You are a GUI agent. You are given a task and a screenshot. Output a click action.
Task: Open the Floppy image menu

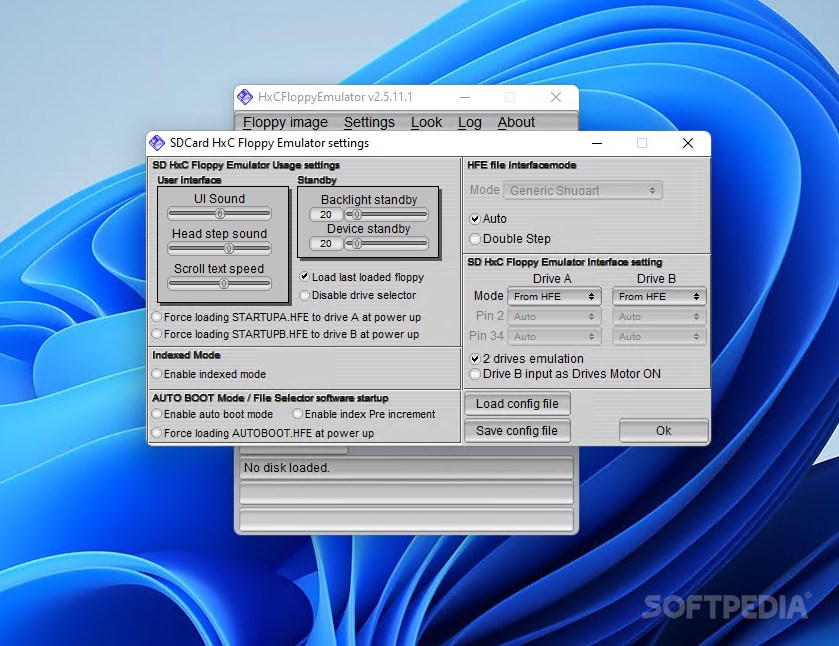[x=285, y=123]
